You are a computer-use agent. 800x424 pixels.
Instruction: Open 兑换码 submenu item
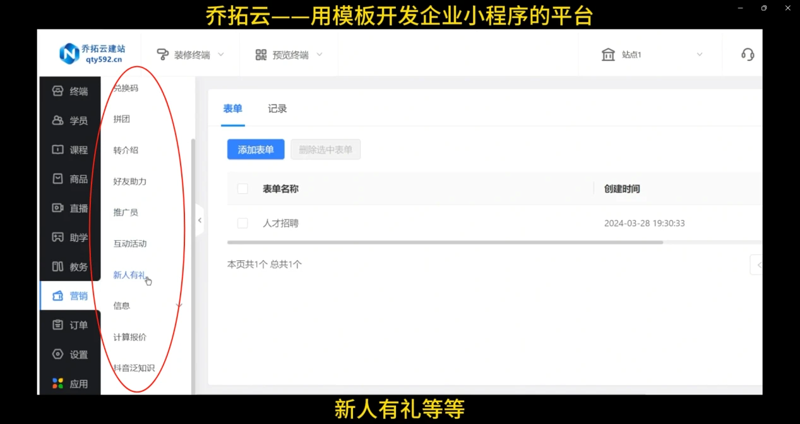click(x=126, y=88)
